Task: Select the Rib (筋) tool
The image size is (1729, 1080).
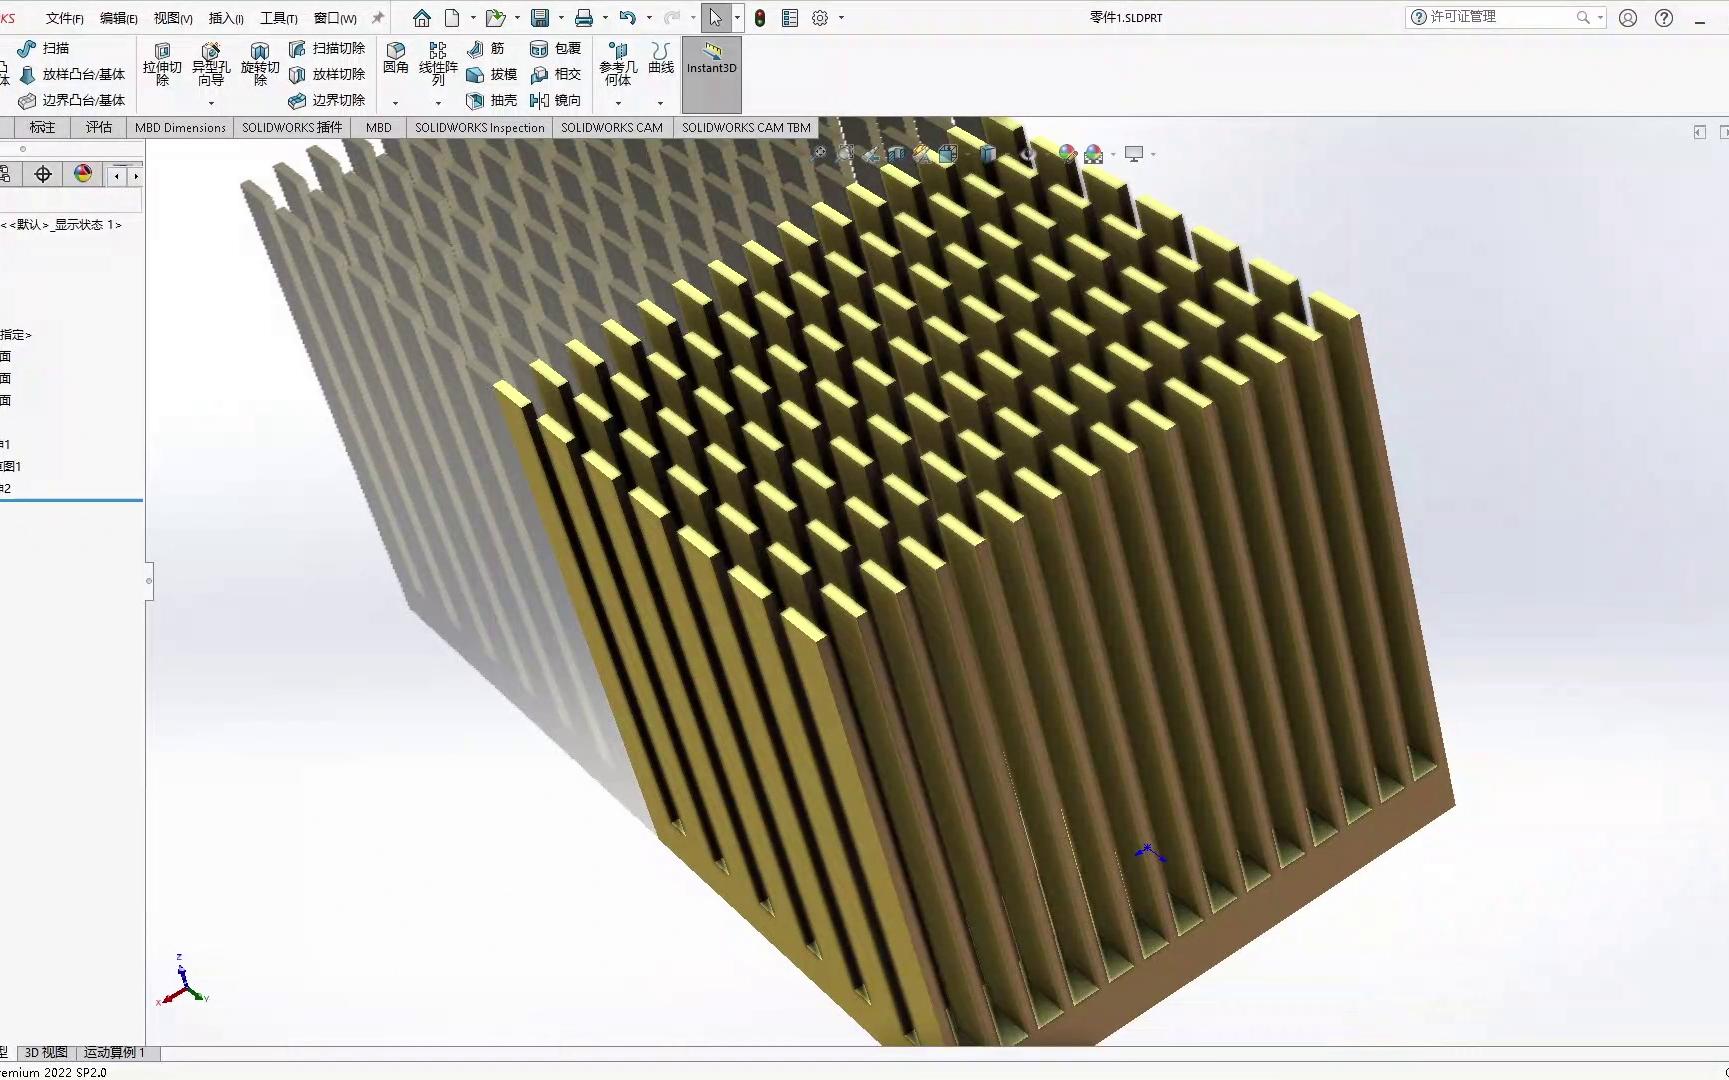Action: (x=488, y=47)
